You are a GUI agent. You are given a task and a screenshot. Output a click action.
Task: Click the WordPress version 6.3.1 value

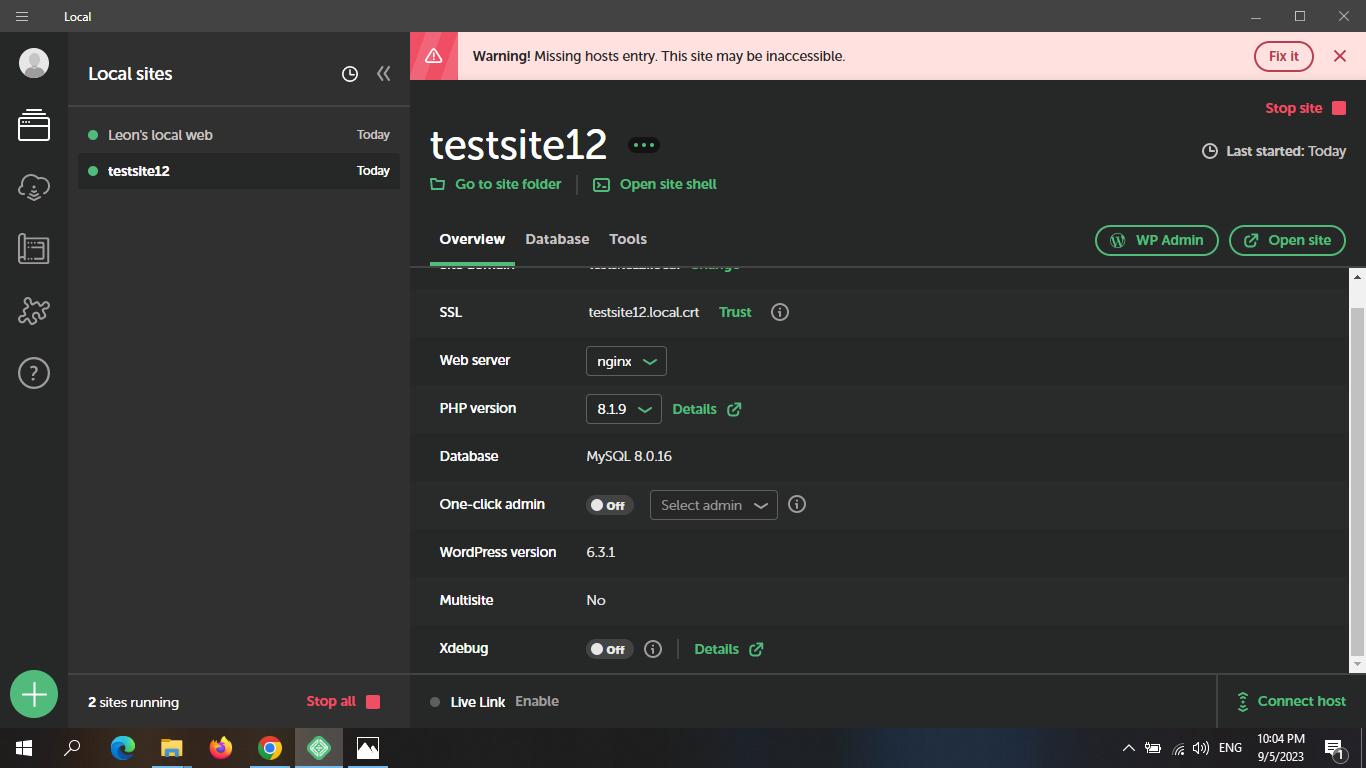[x=601, y=552]
